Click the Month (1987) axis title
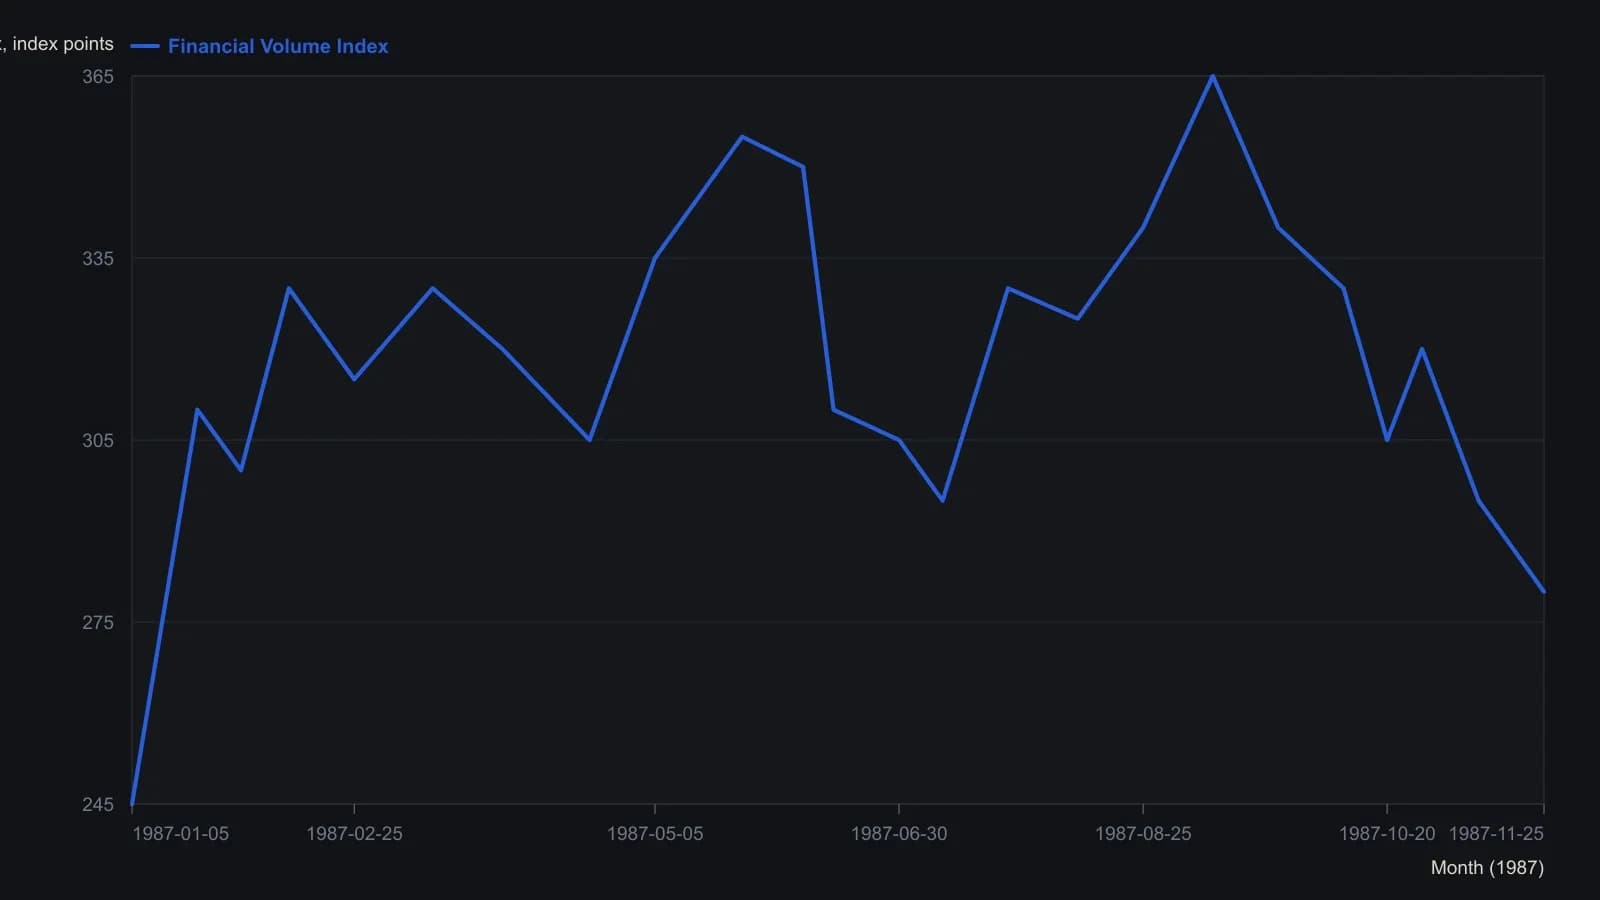The height and width of the screenshot is (900, 1600). pos(1487,868)
